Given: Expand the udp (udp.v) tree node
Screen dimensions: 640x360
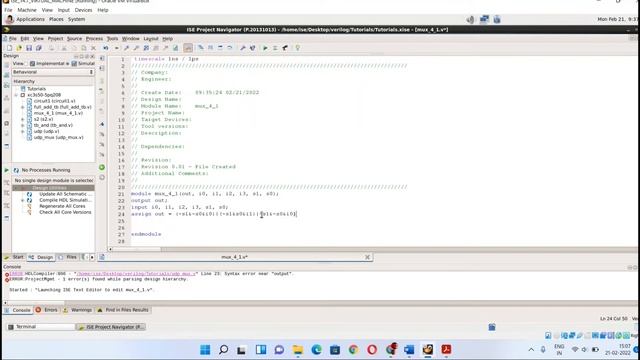Looking at the screenshot, I should pos(23,131).
